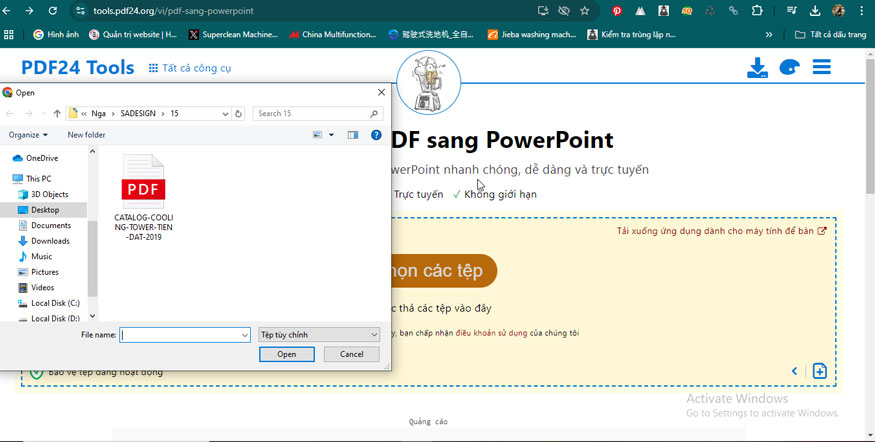Go up one folder level arrow

coord(57,113)
